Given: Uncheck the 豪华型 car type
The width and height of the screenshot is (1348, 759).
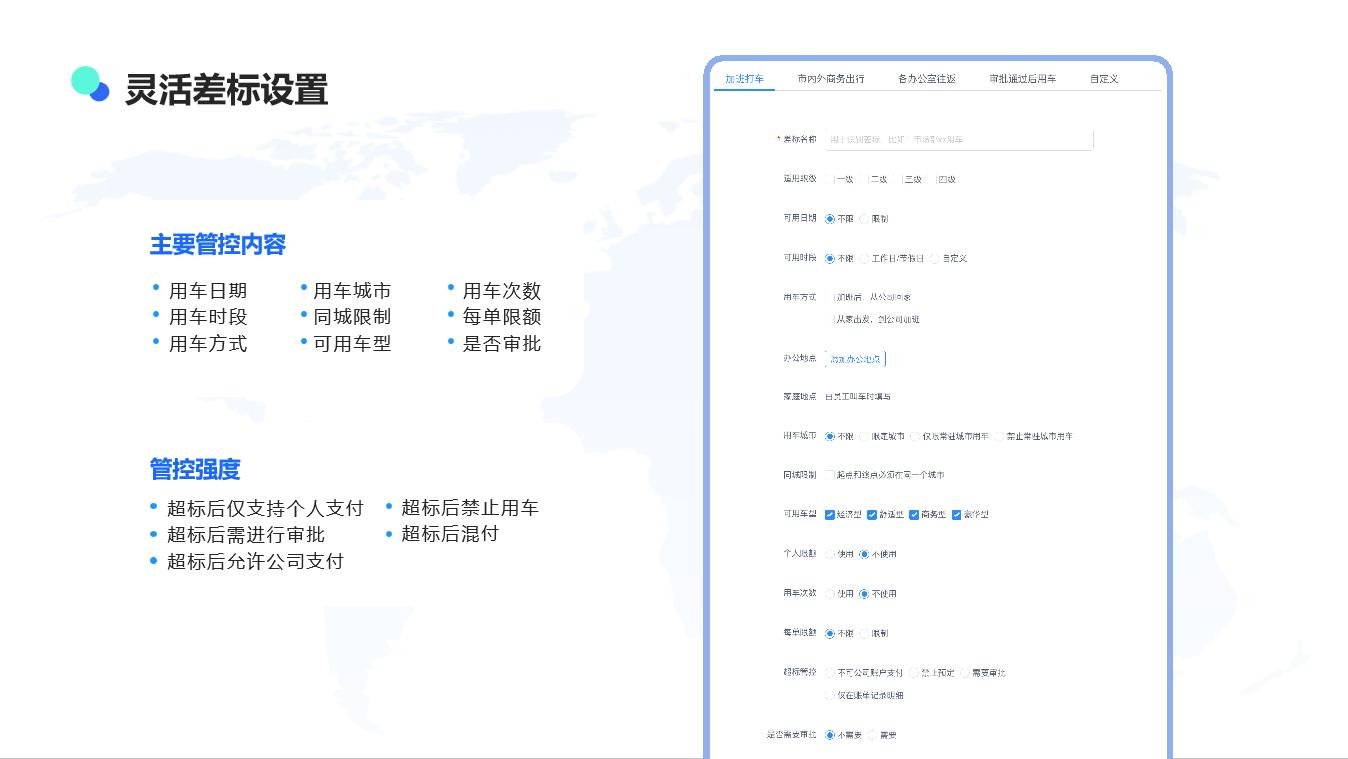Looking at the screenshot, I should click(x=956, y=515).
